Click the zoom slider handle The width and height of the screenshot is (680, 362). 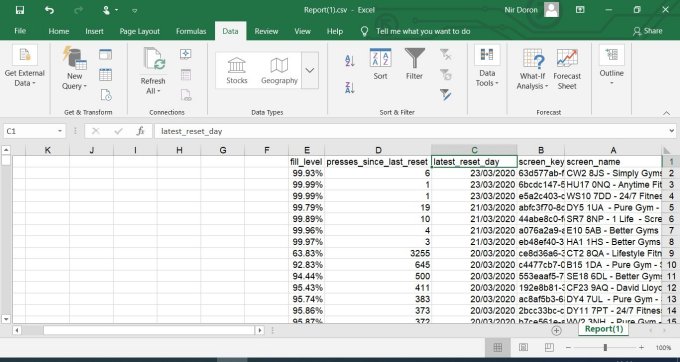(605, 347)
